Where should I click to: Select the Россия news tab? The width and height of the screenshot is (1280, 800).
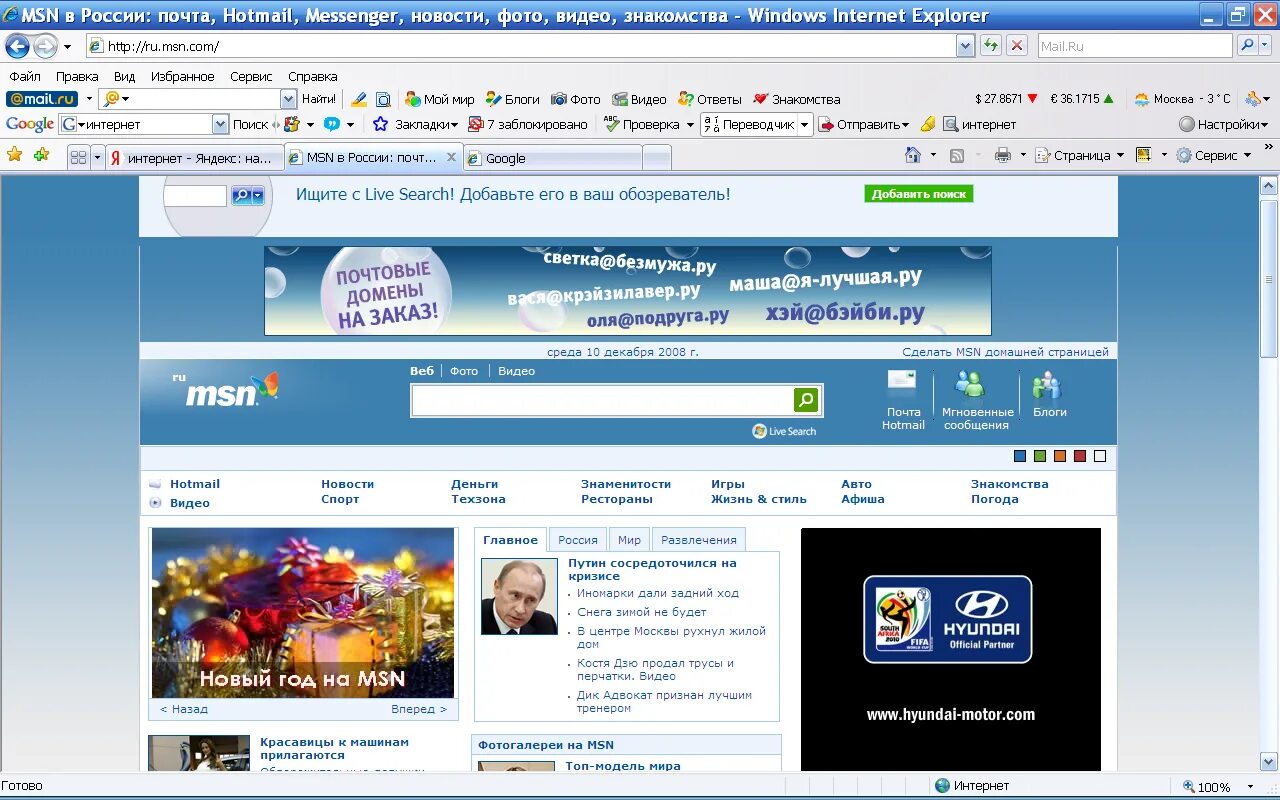(x=578, y=539)
